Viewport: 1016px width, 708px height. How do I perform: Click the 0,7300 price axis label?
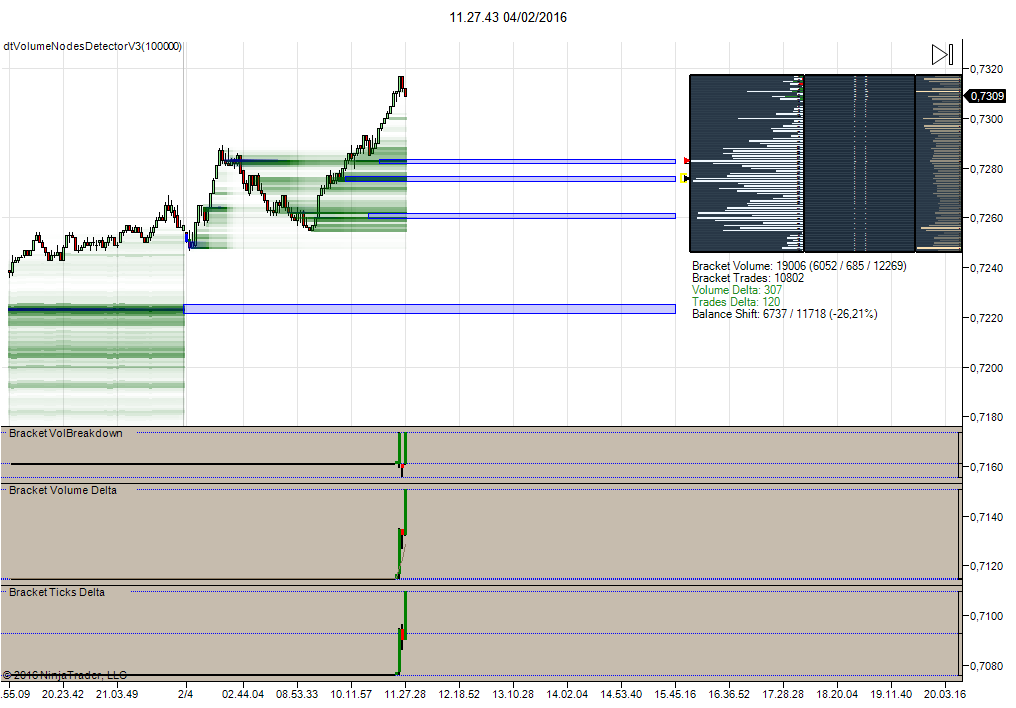(987, 119)
